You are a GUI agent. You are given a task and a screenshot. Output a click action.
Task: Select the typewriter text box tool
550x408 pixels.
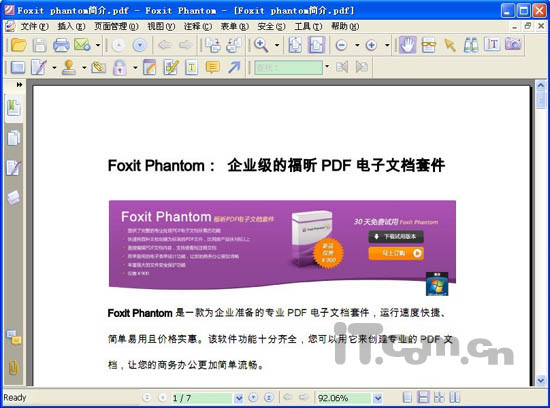coord(192,67)
